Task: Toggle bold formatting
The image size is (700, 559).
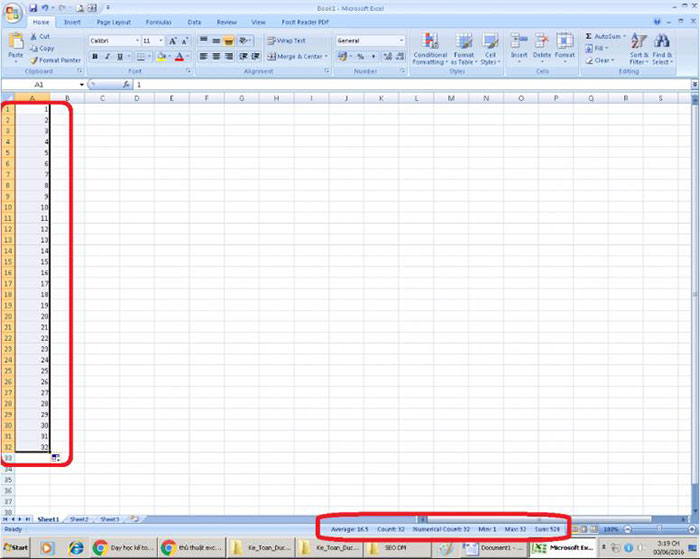Action: coord(95,56)
